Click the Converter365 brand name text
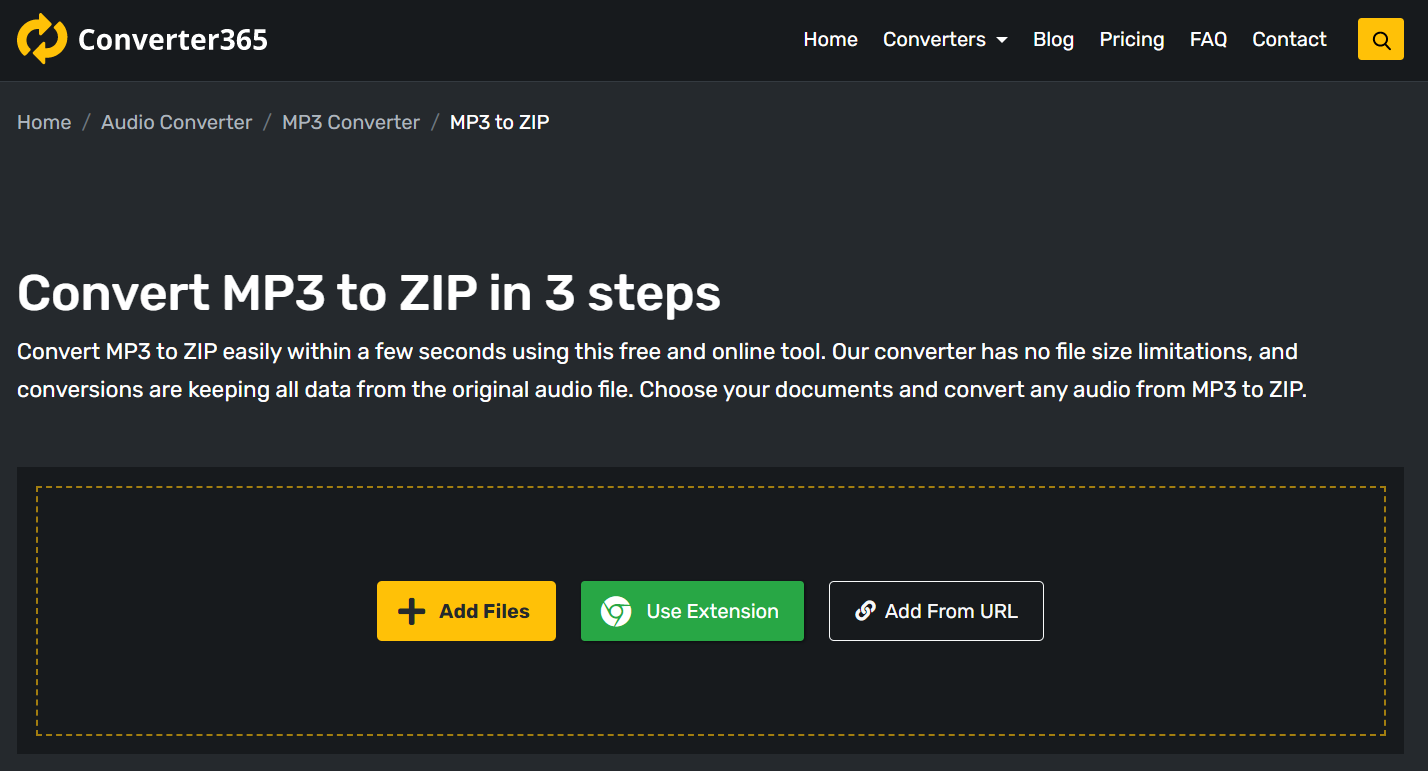 173,40
